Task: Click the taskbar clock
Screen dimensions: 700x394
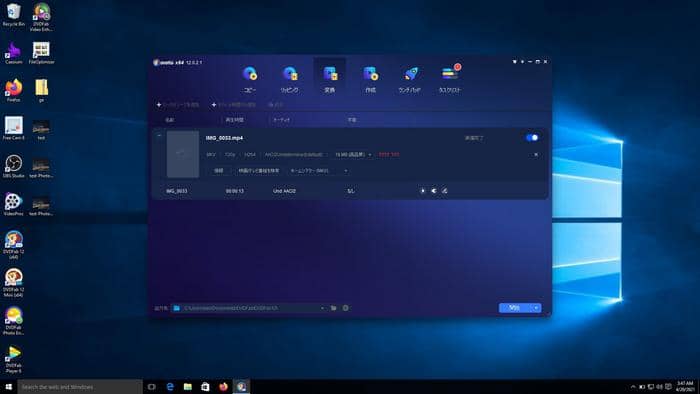Action: pos(685,386)
